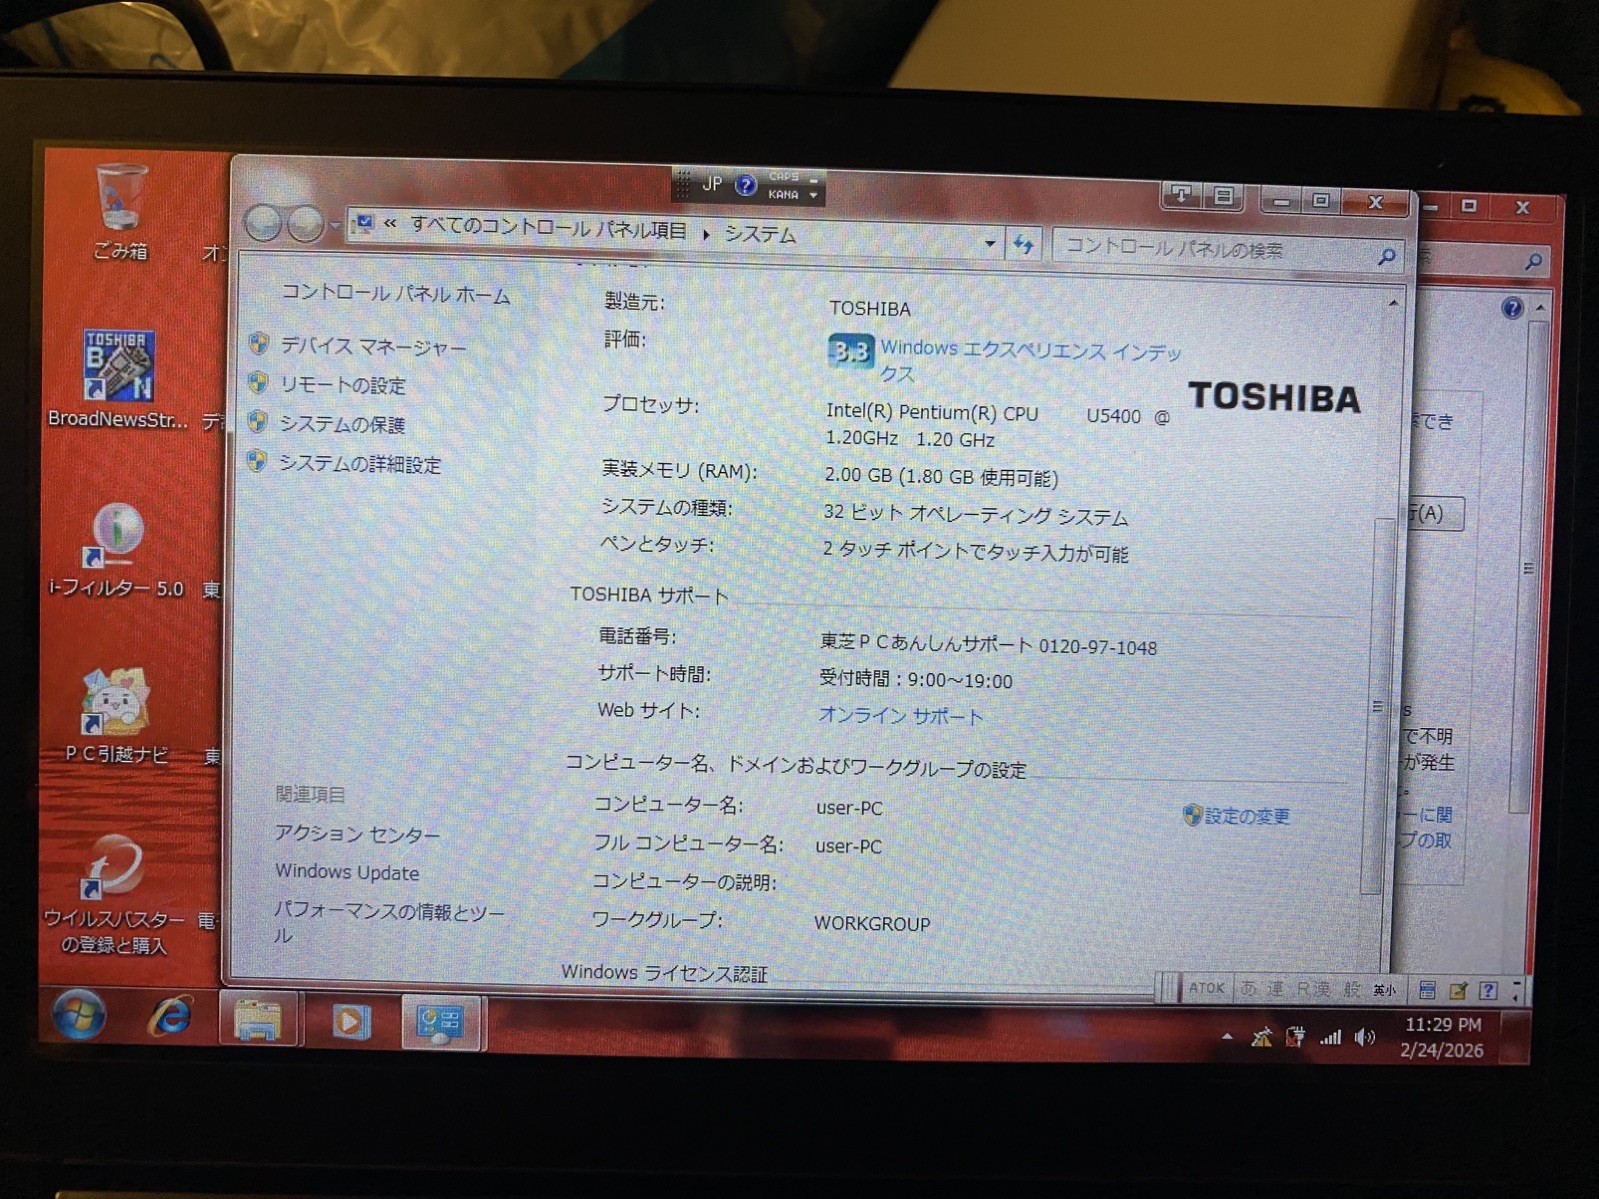Select the Control Panel taskbar button
The height and width of the screenshot is (1199, 1599).
click(x=442, y=1023)
